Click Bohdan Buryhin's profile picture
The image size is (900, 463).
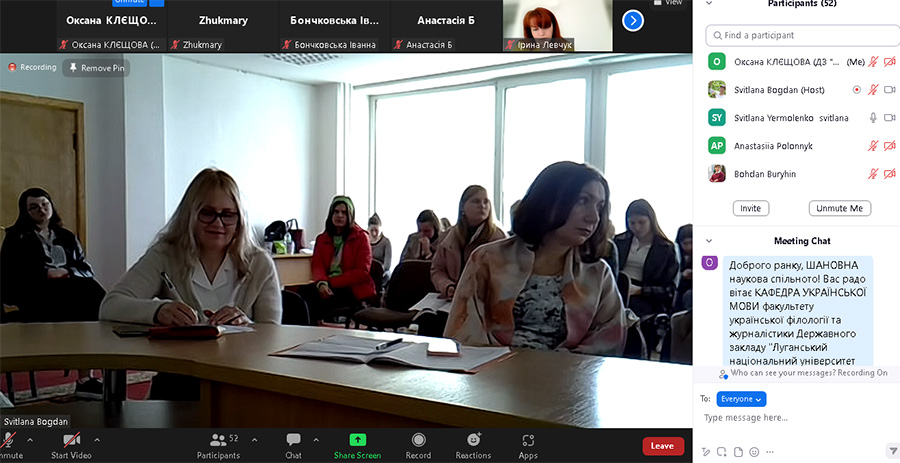[x=716, y=174]
